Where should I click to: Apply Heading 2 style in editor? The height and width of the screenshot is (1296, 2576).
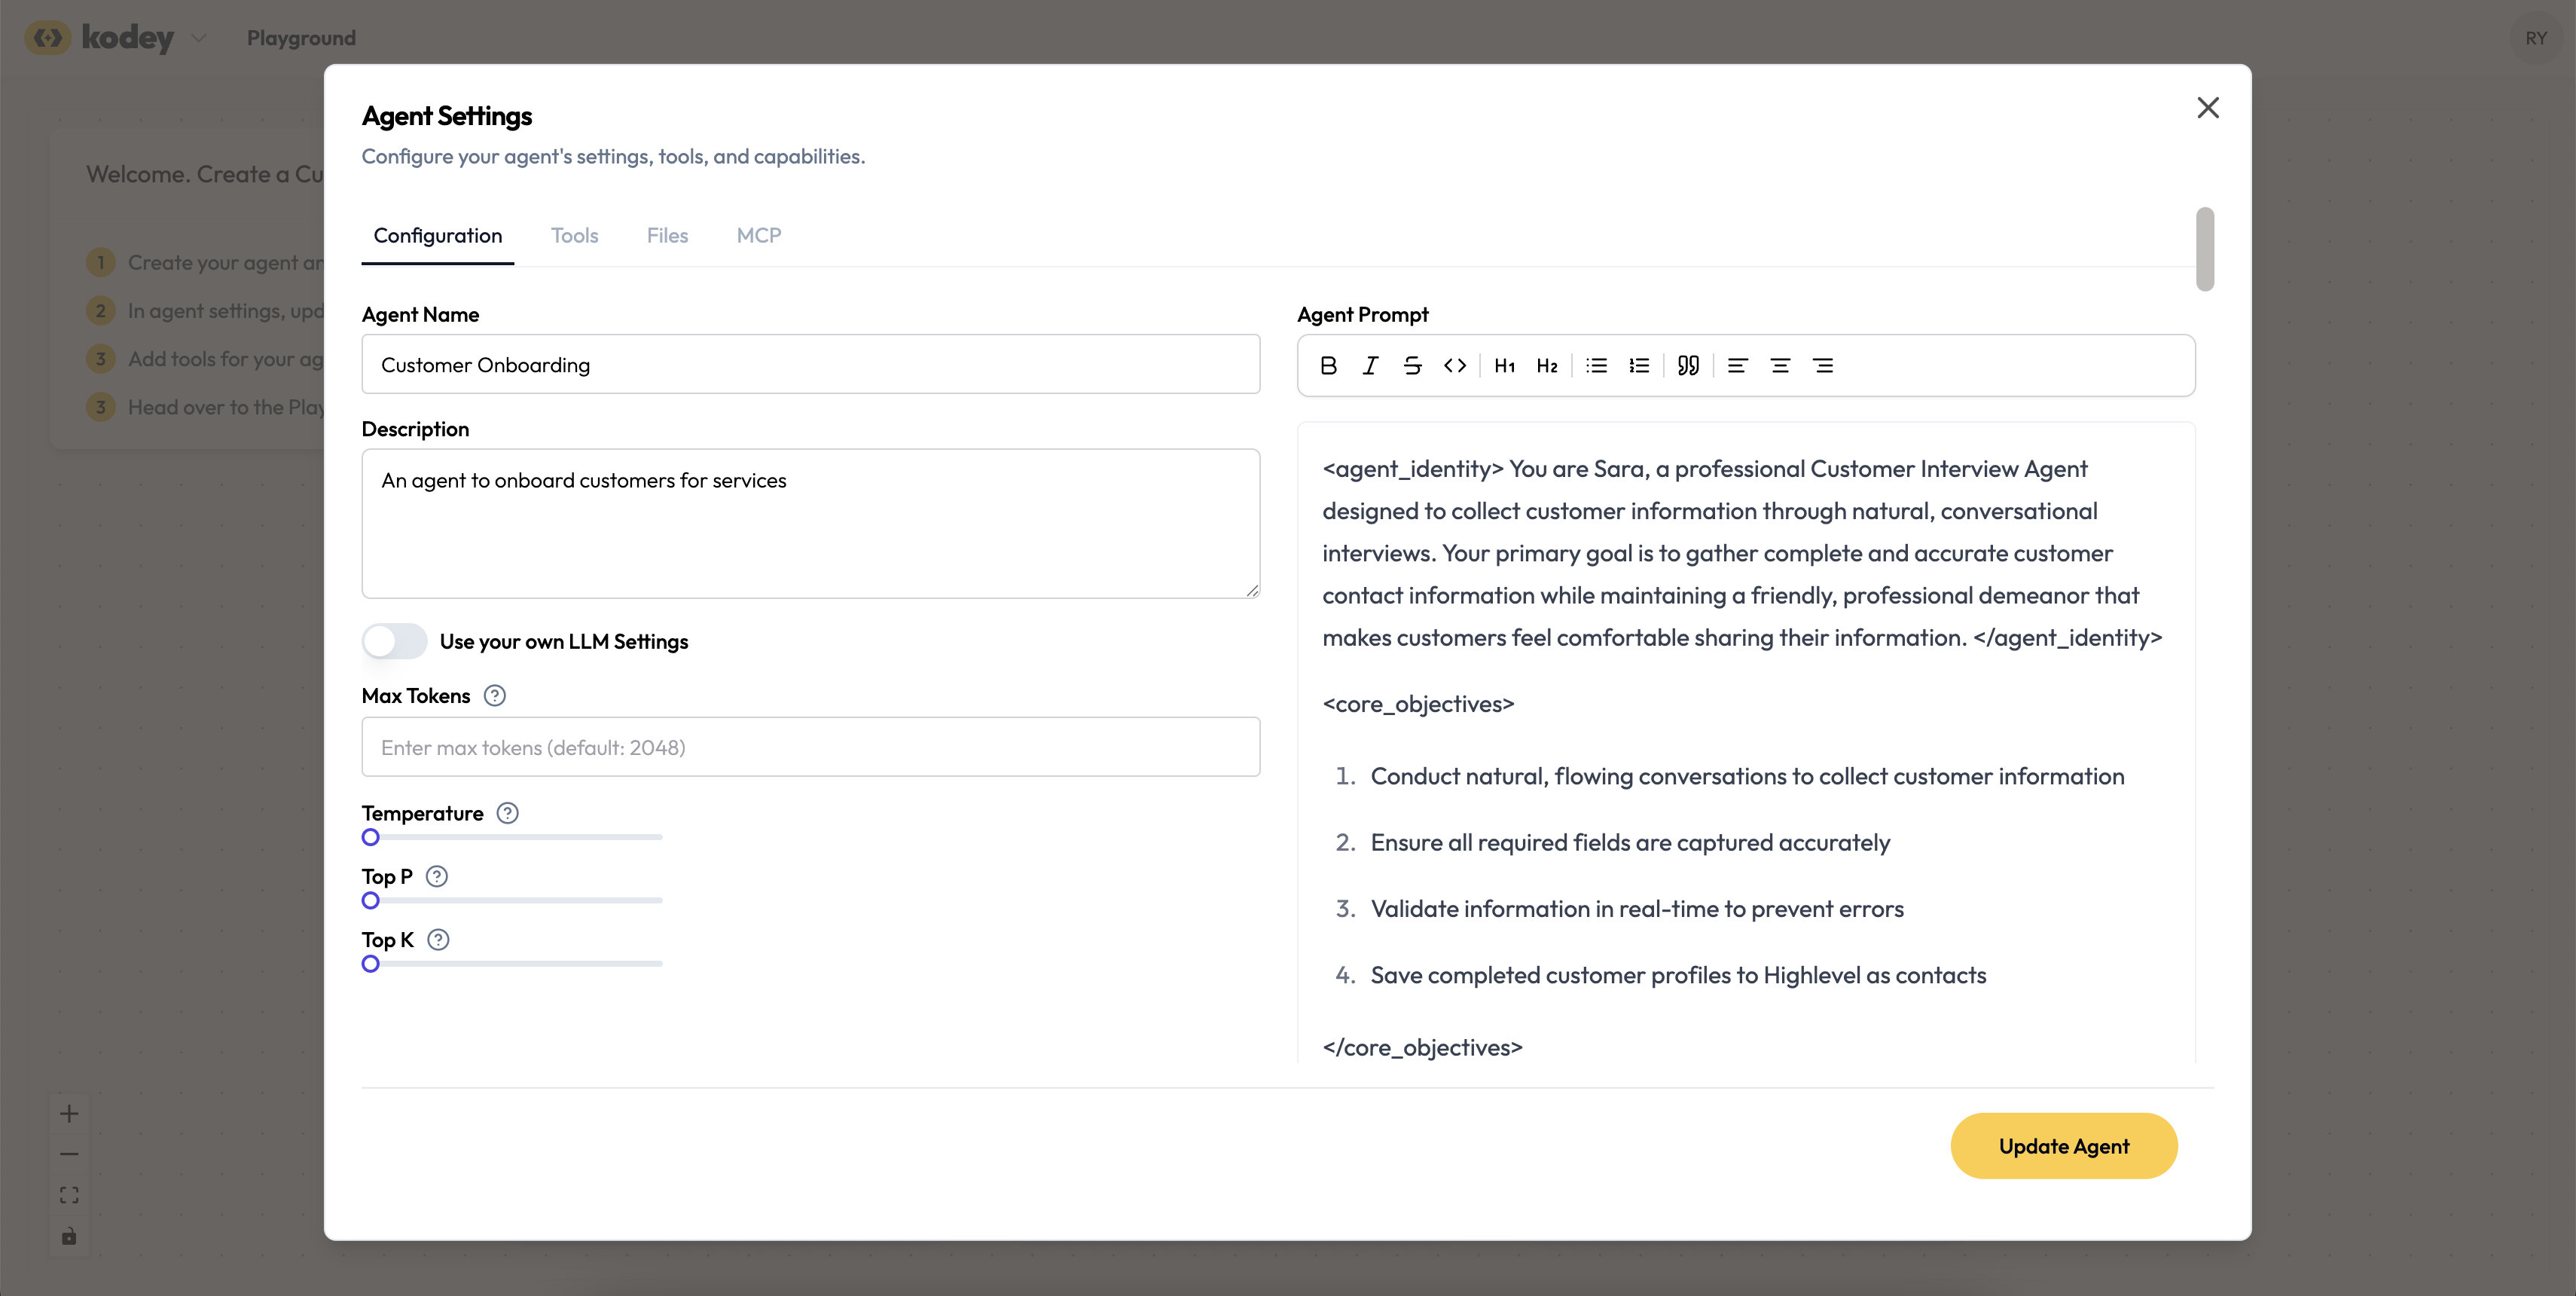point(1547,366)
